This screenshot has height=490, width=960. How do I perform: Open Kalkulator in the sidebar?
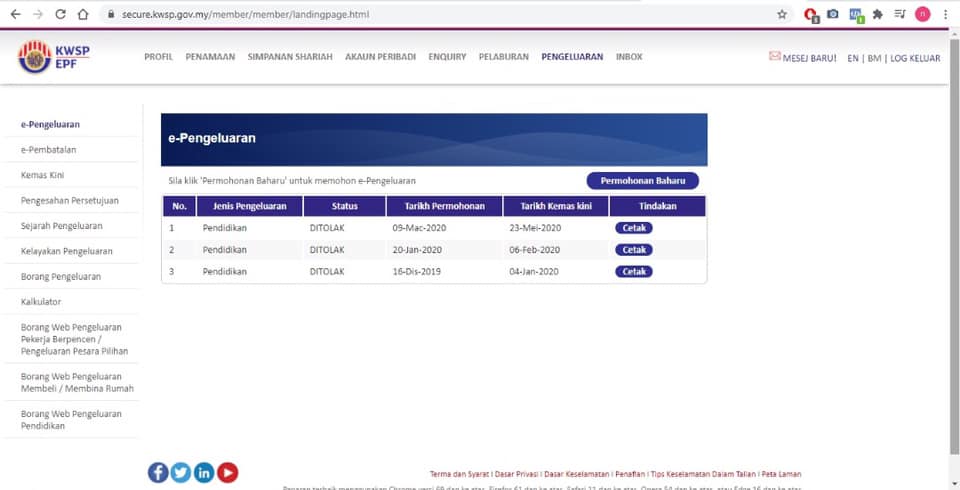point(41,302)
